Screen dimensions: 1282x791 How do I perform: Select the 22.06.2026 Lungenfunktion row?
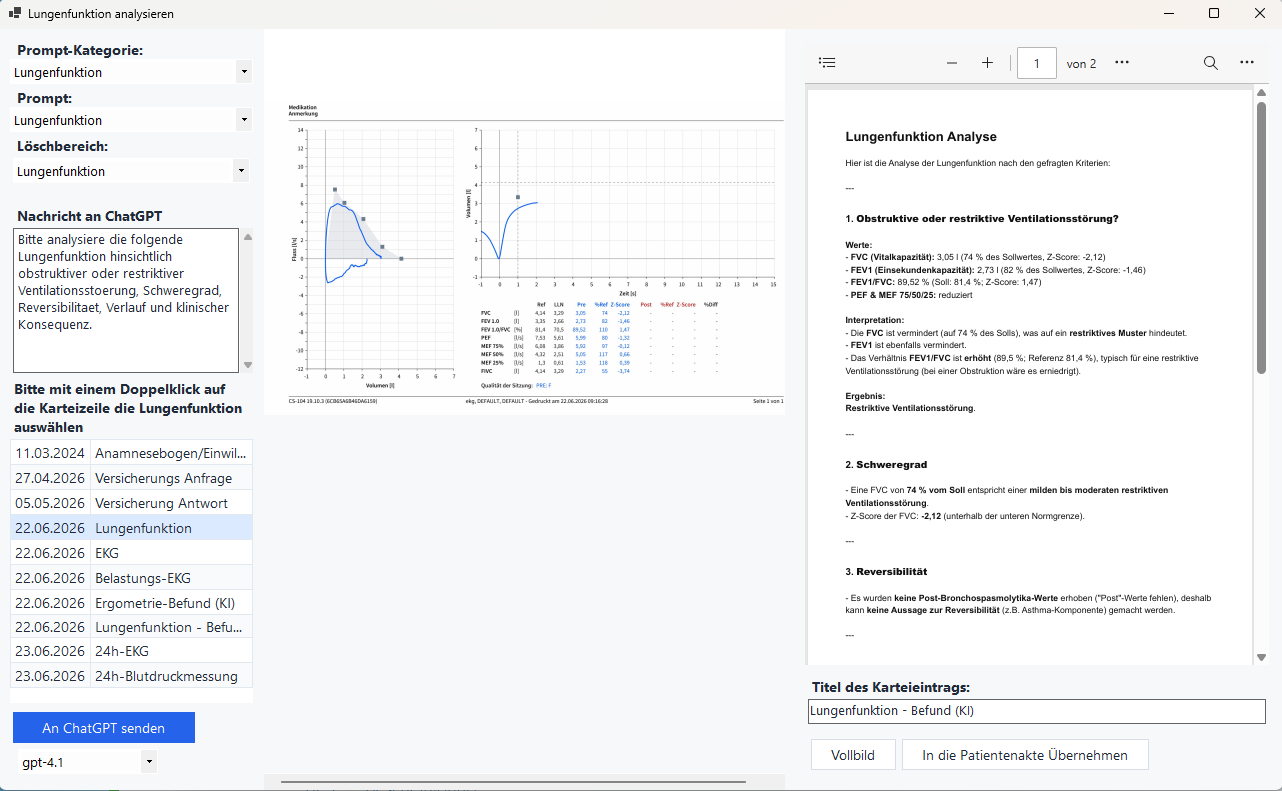pos(131,528)
